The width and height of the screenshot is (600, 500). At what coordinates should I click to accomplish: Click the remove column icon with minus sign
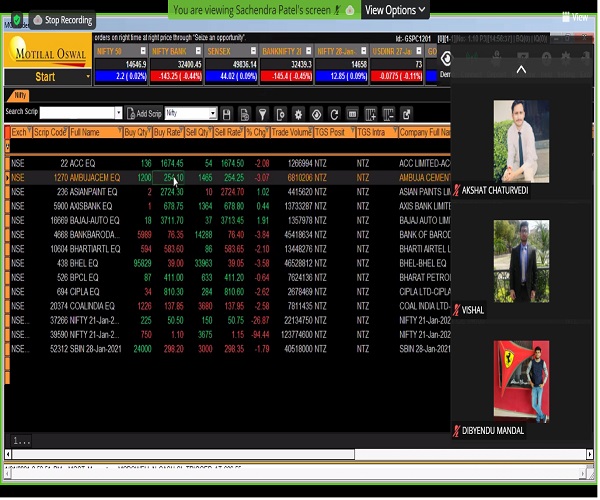click(389, 114)
